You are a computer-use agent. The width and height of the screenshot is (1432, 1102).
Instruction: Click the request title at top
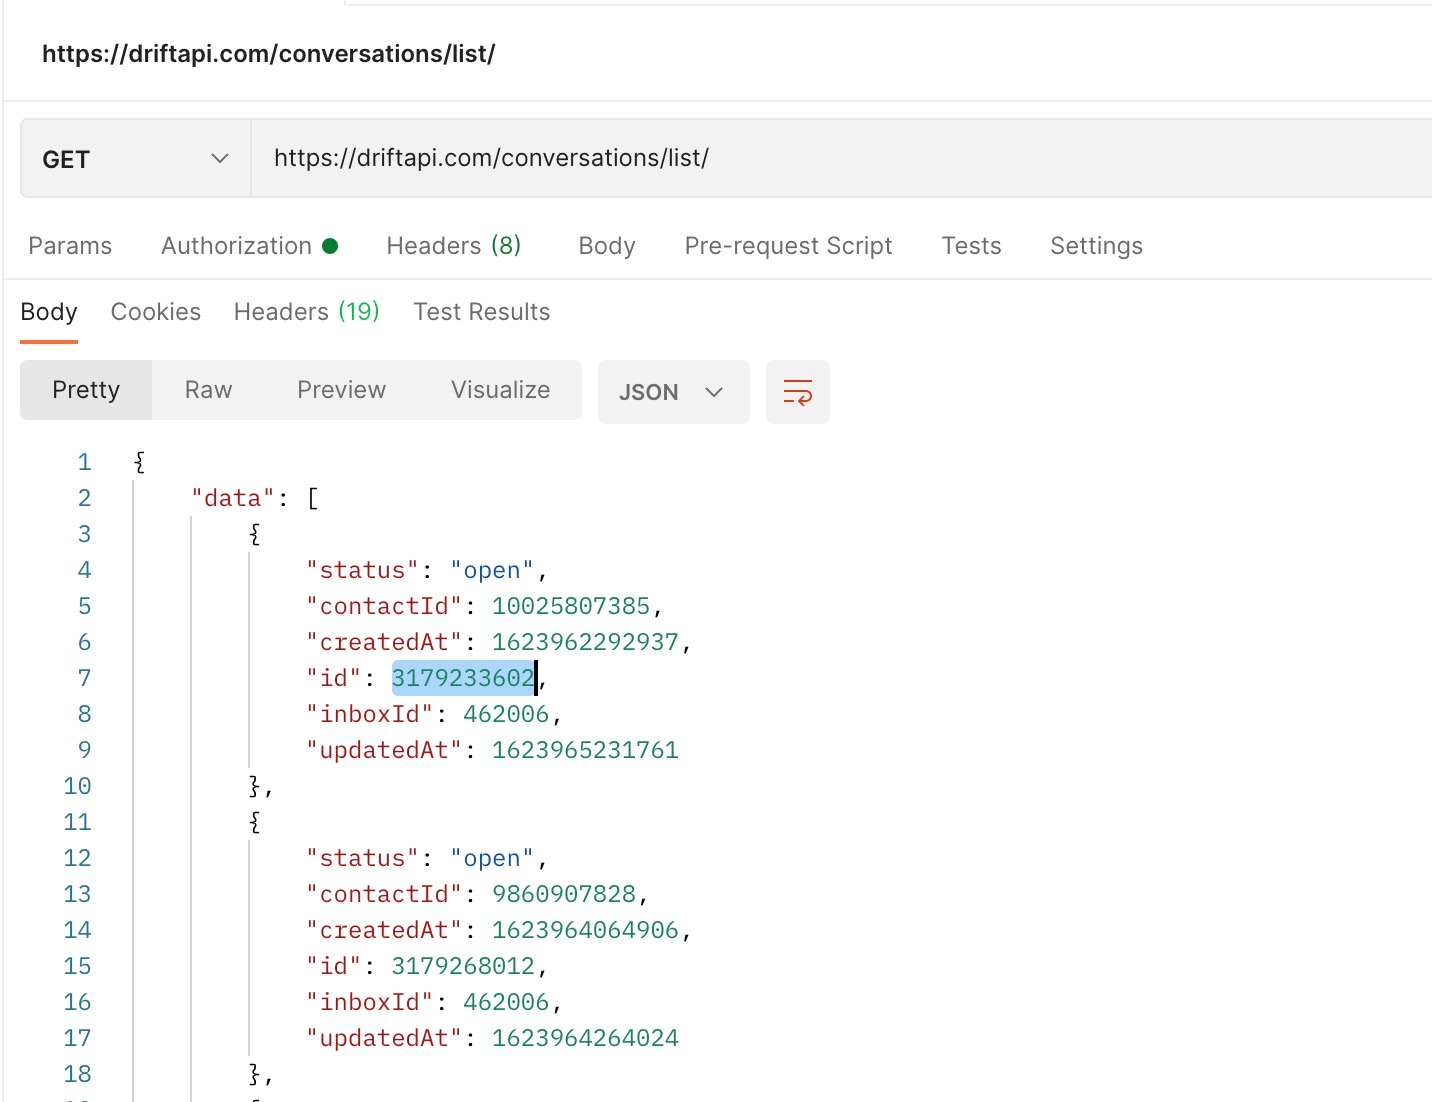coord(268,54)
